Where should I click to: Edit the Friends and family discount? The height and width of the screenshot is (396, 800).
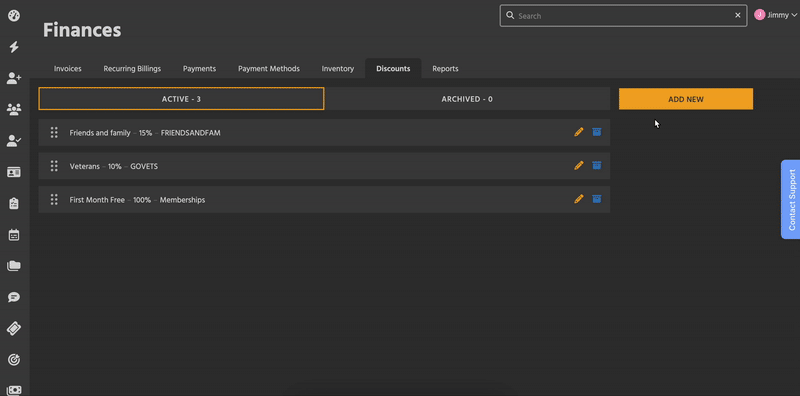579,132
